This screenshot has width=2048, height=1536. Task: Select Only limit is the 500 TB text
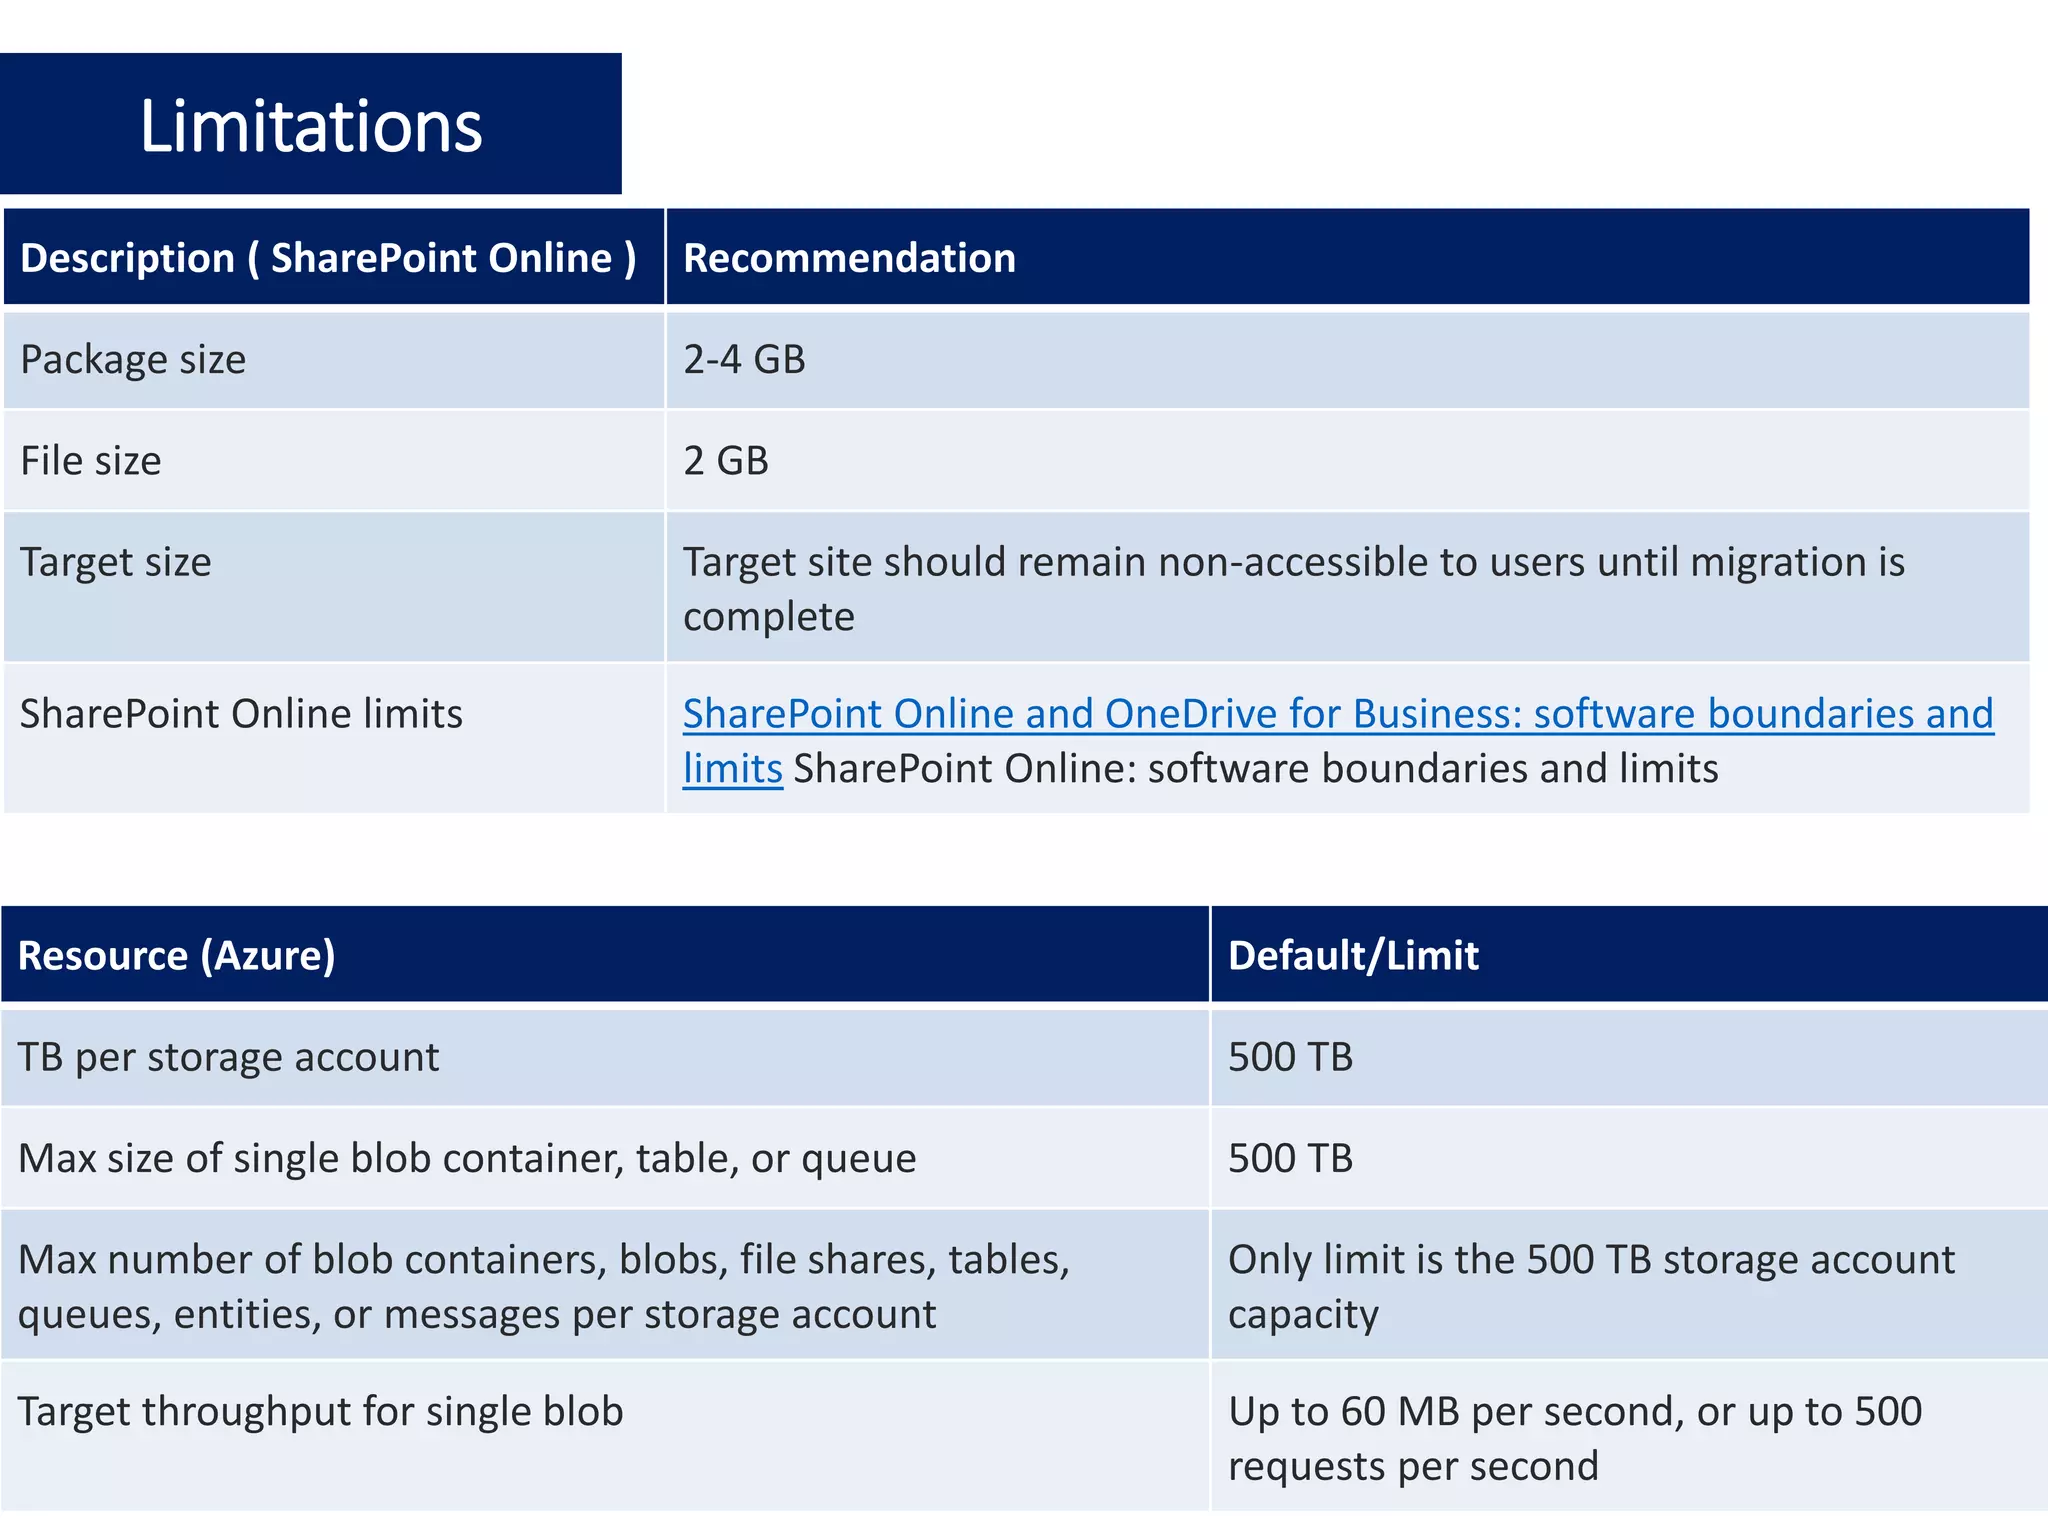(1591, 1286)
